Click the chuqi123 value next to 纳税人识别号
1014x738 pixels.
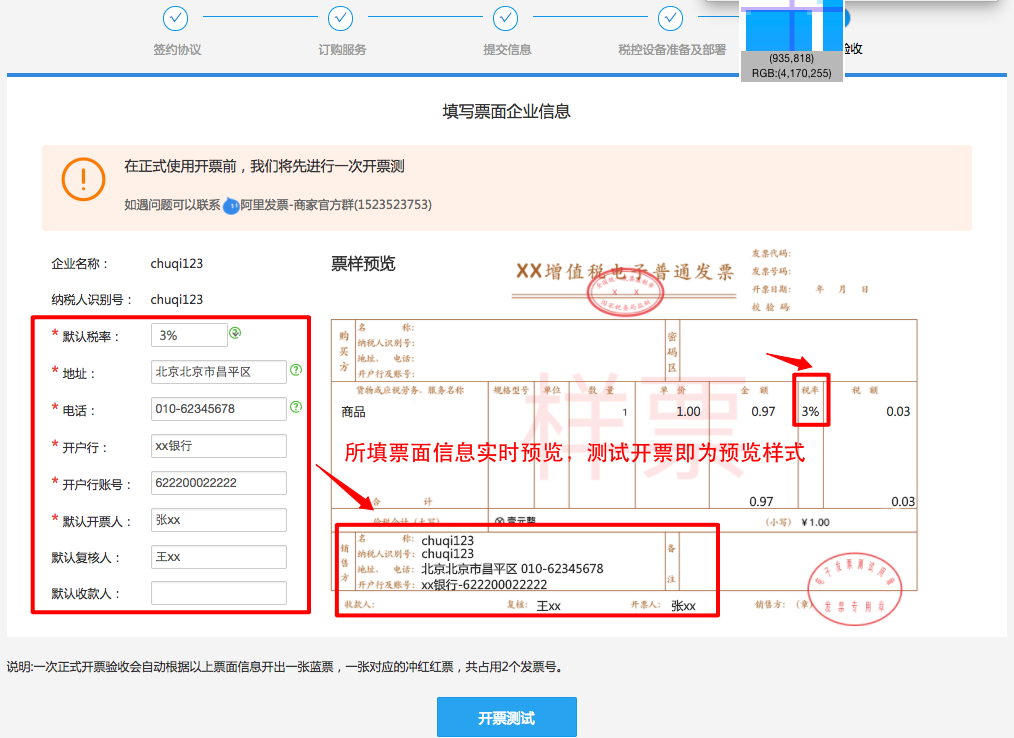point(177,299)
